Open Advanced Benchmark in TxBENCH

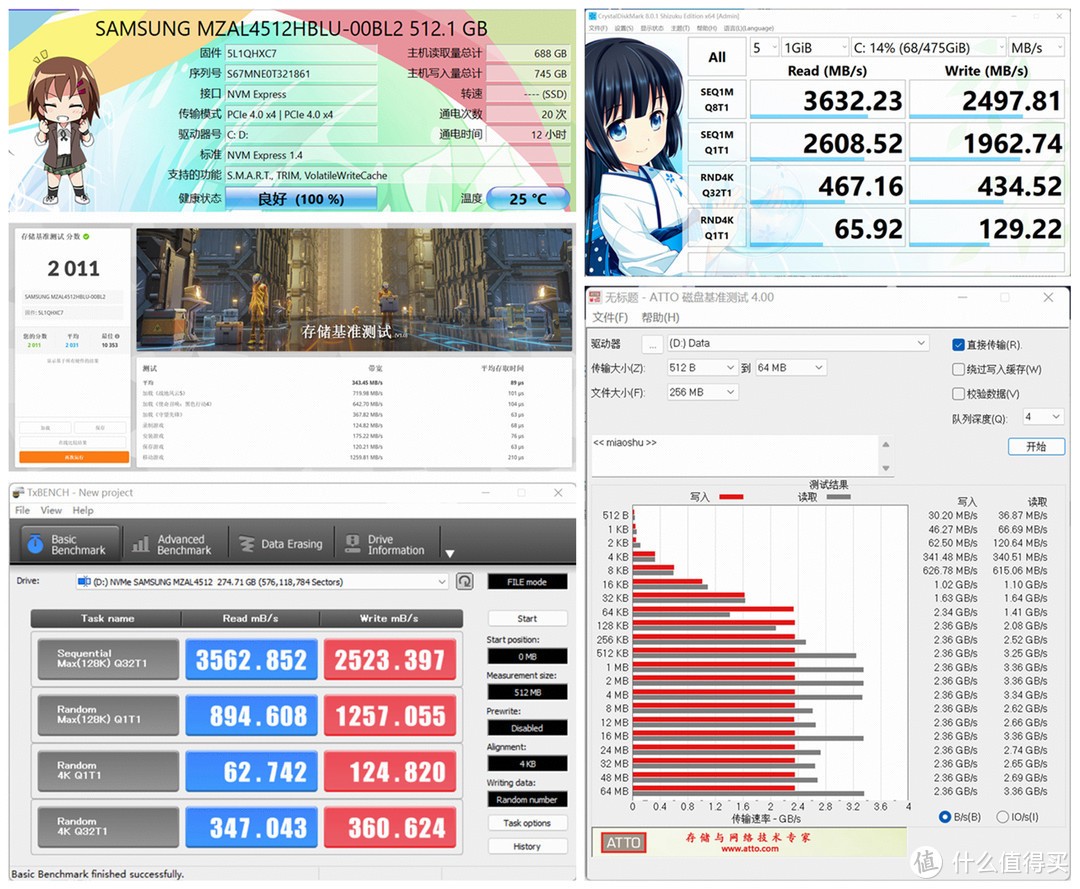pyautogui.click(x=172, y=542)
